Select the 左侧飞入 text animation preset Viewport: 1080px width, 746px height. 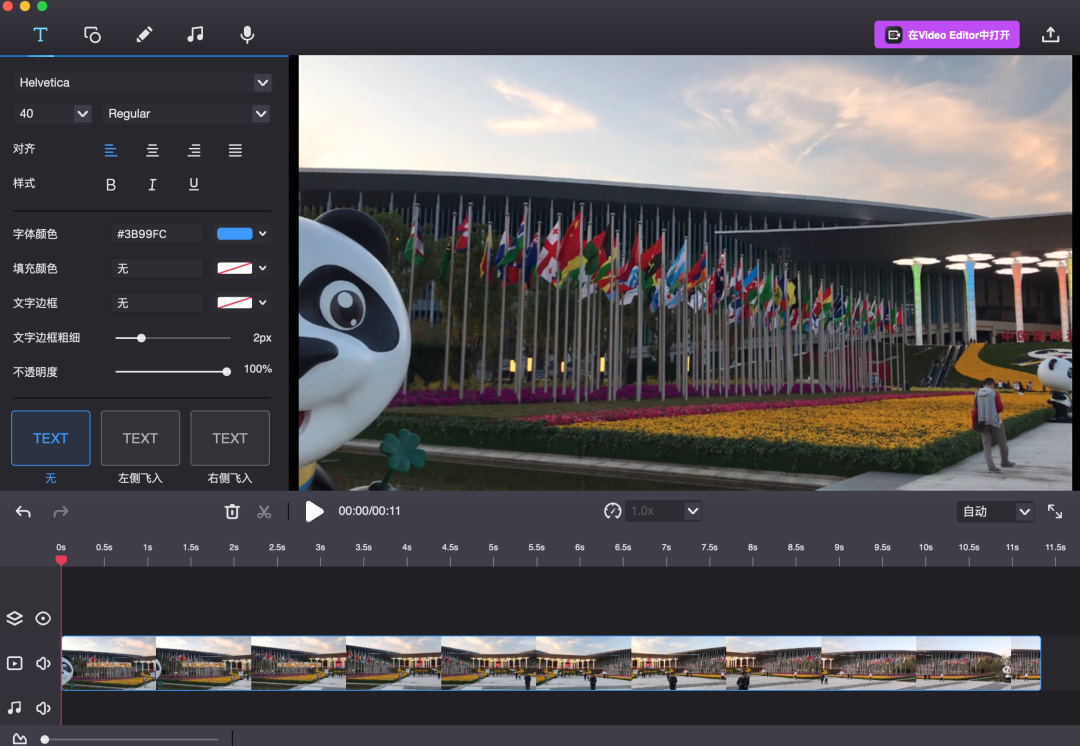[141, 438]
